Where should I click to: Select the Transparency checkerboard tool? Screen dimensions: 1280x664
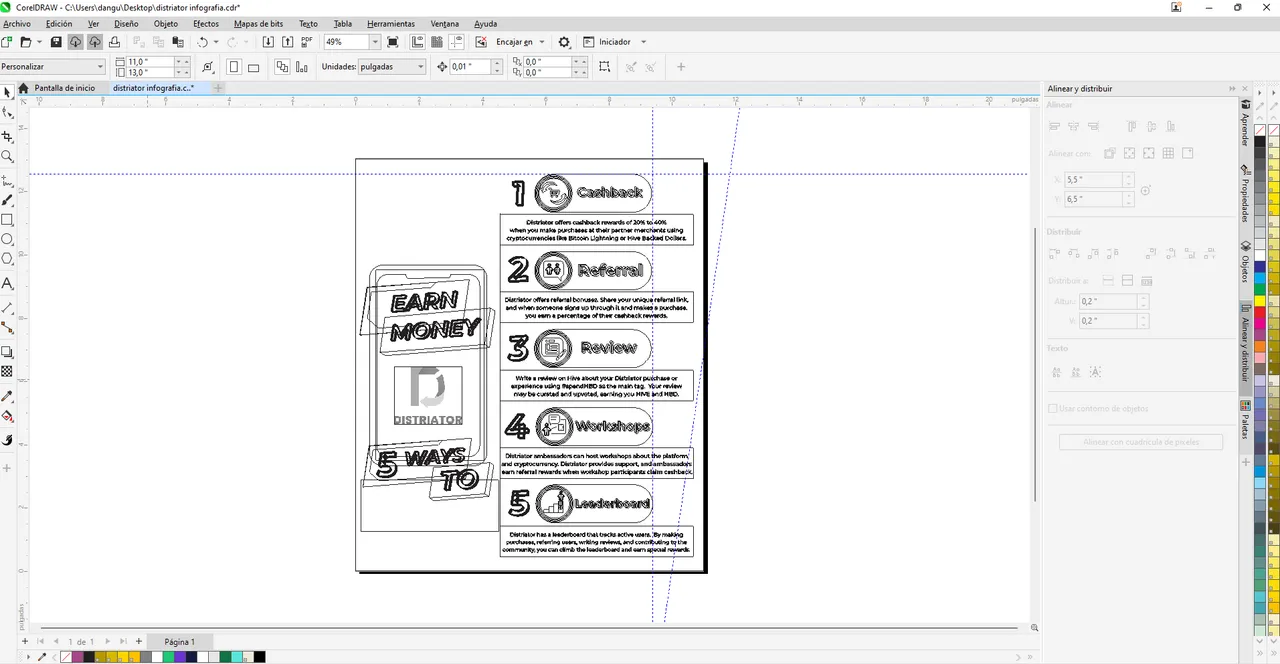click(8, 372)
